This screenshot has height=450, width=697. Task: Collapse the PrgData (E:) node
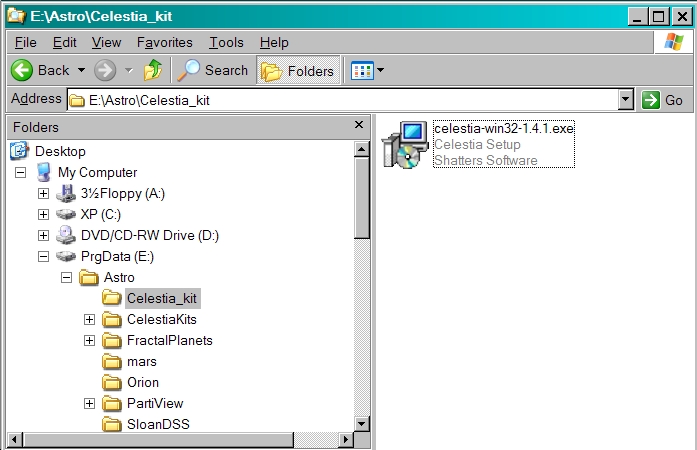point(44,257)
